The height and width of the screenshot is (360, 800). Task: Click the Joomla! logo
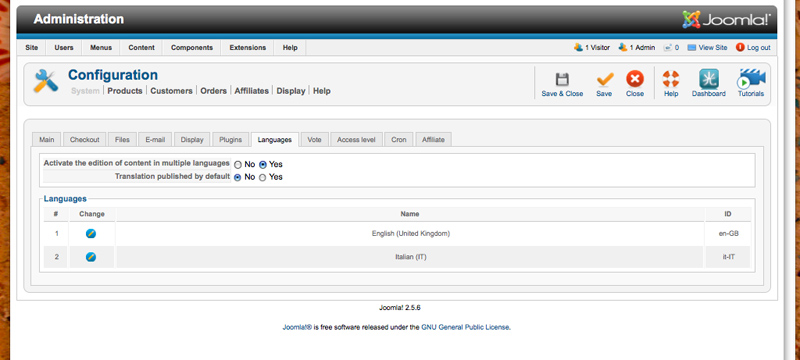coord(727,20)
